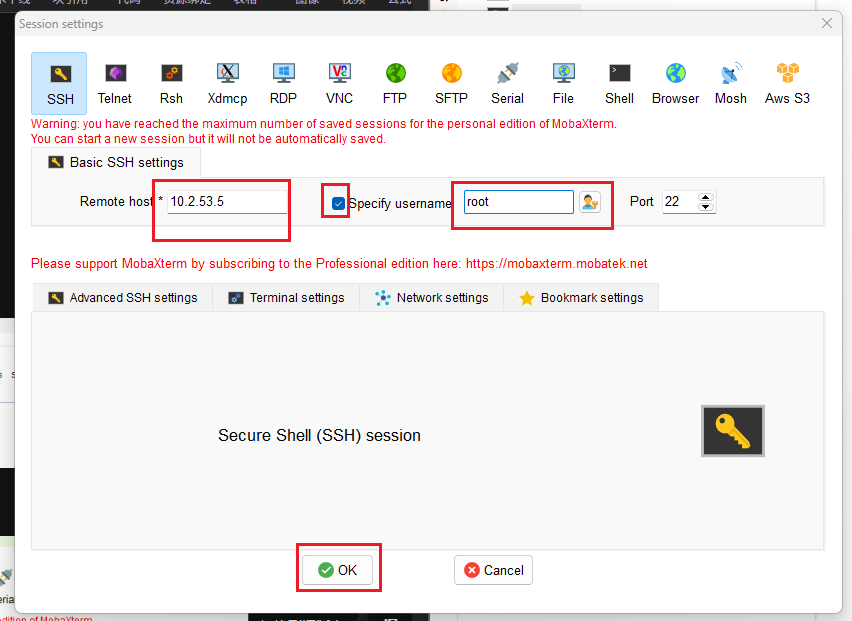The width and height of the screenshot is (852, 621).
Task: Close the Session settings dialog
Action: [827, 23]
